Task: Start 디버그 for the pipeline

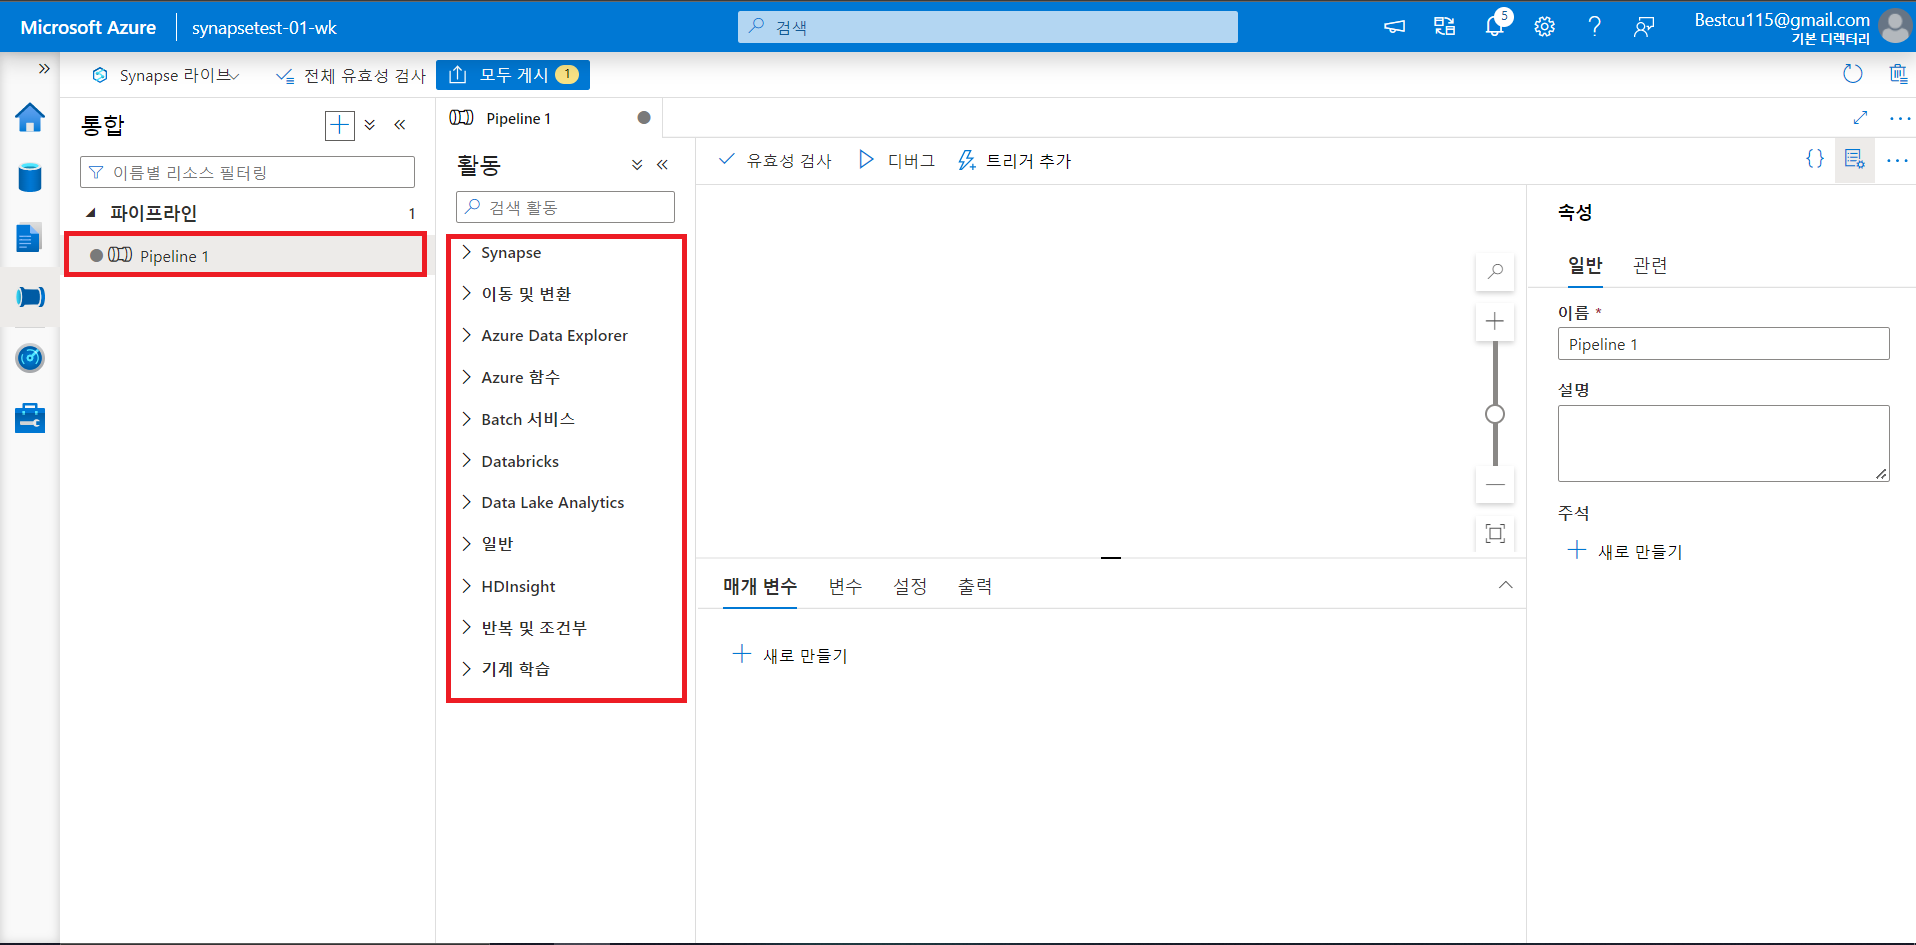Action: click(x=896, y=160)
